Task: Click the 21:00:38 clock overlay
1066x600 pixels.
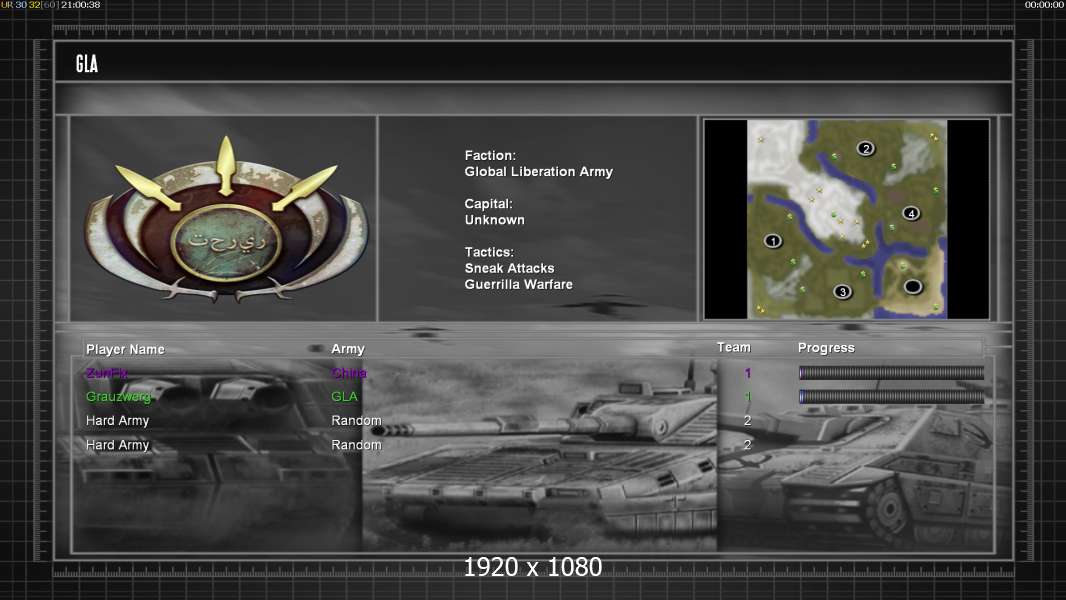Action: coord(80,5)
